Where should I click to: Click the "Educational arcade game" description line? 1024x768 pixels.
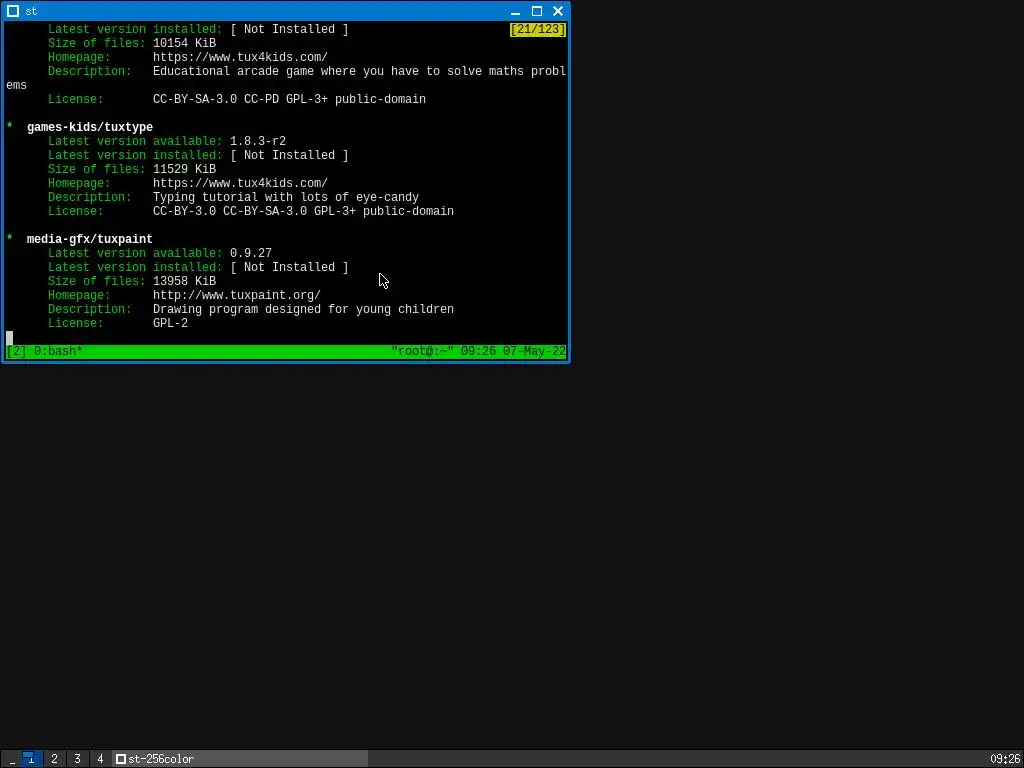click(359, 71)
